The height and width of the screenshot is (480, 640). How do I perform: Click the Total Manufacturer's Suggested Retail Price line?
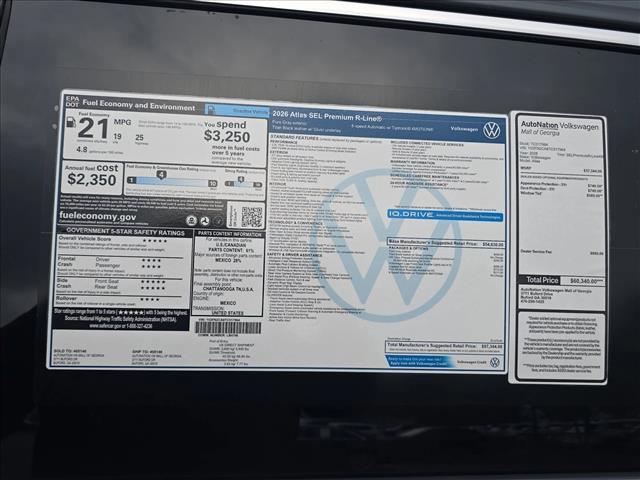coord(444,346)
